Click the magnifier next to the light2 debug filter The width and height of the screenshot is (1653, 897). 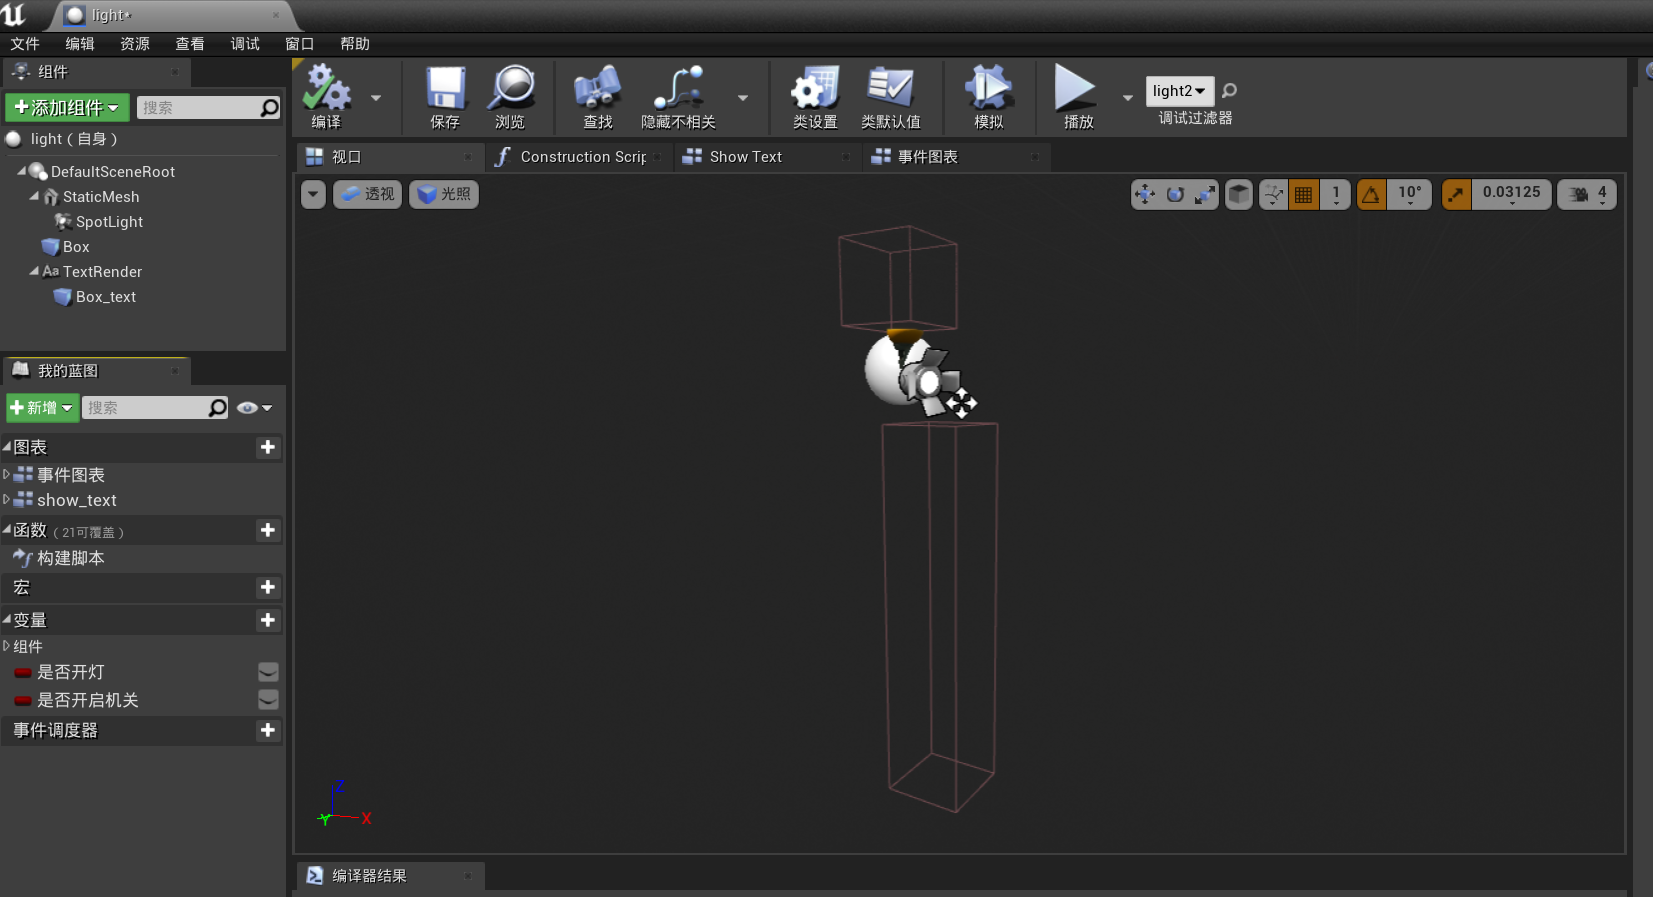coord(1230,91)
